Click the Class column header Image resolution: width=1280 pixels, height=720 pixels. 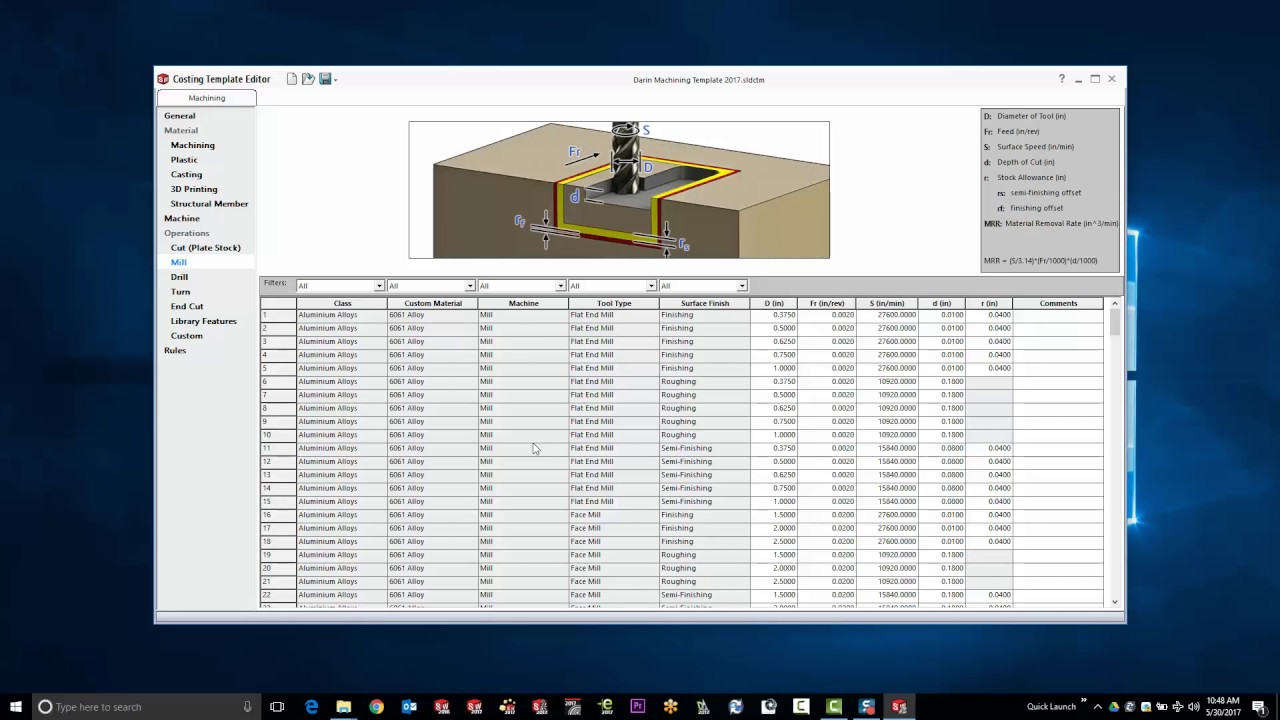coord(342,303)
